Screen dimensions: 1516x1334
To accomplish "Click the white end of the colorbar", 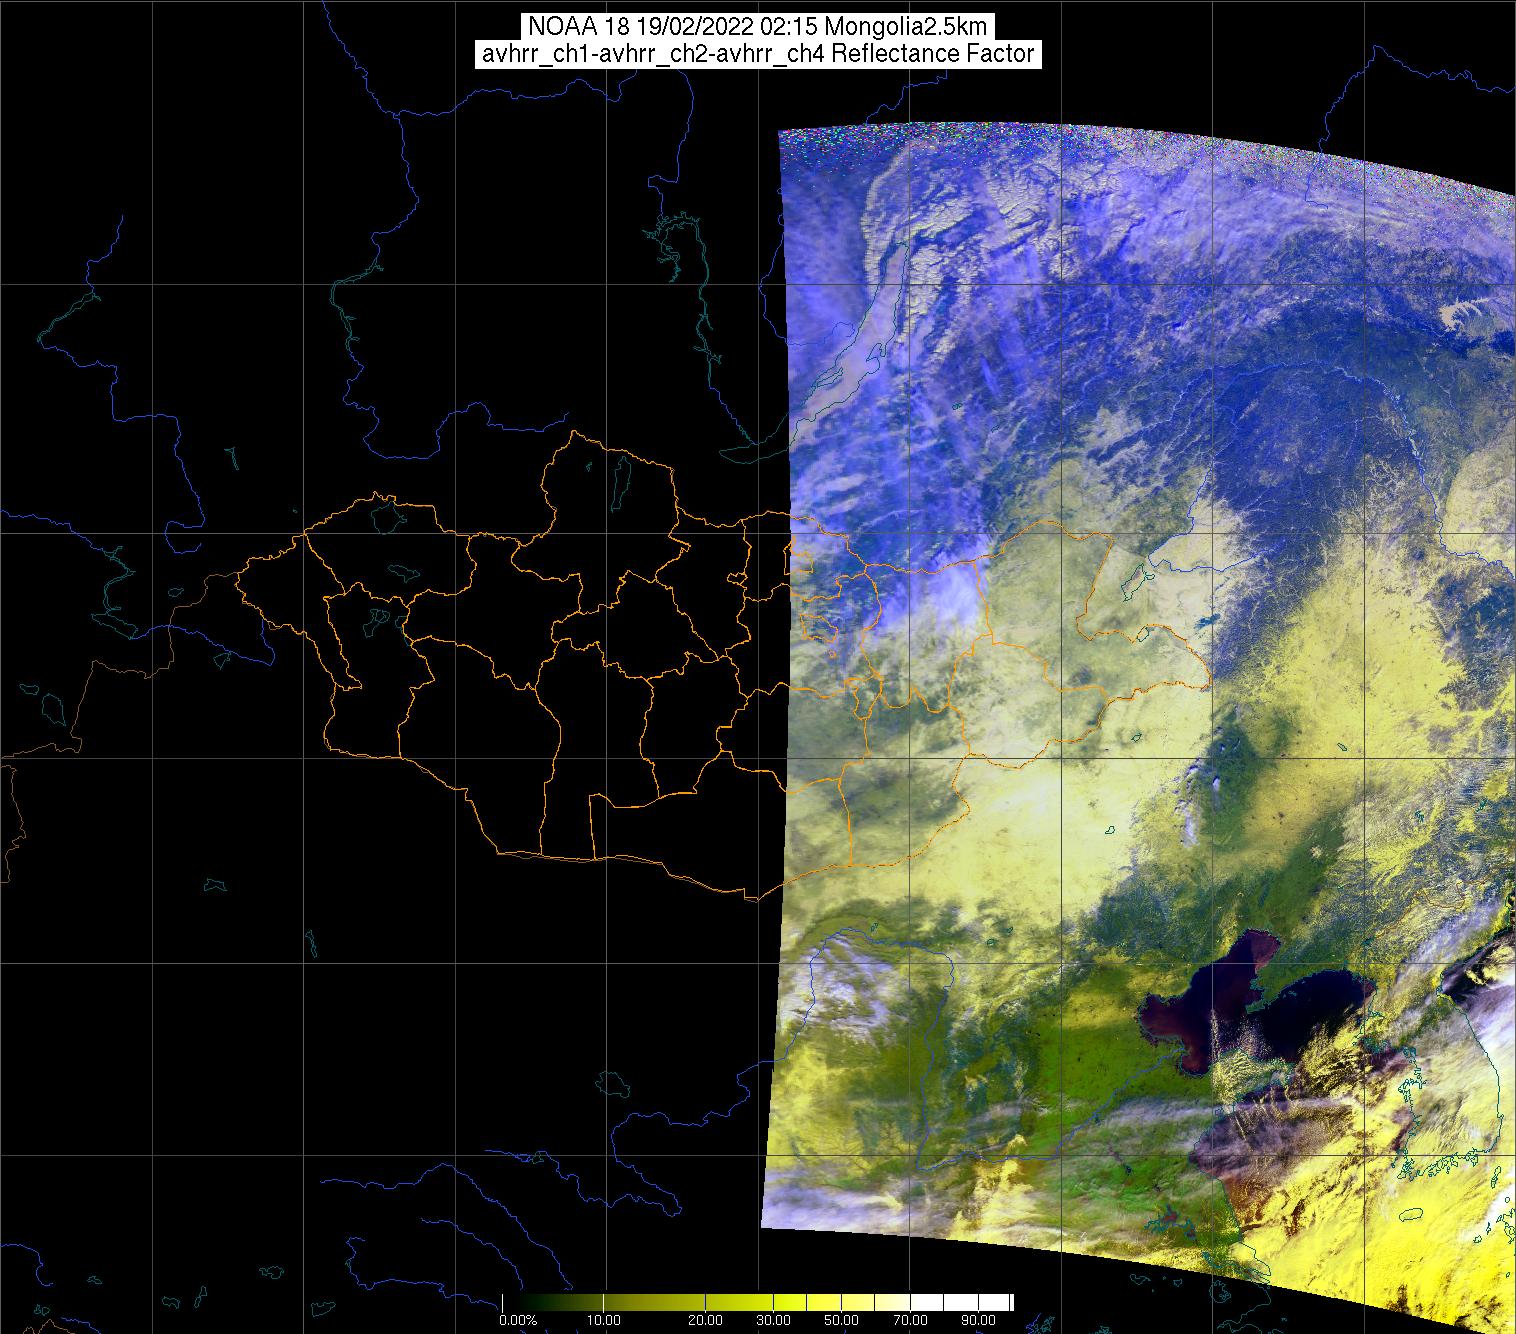I will pyautogui.click(x=990, y=1303).
